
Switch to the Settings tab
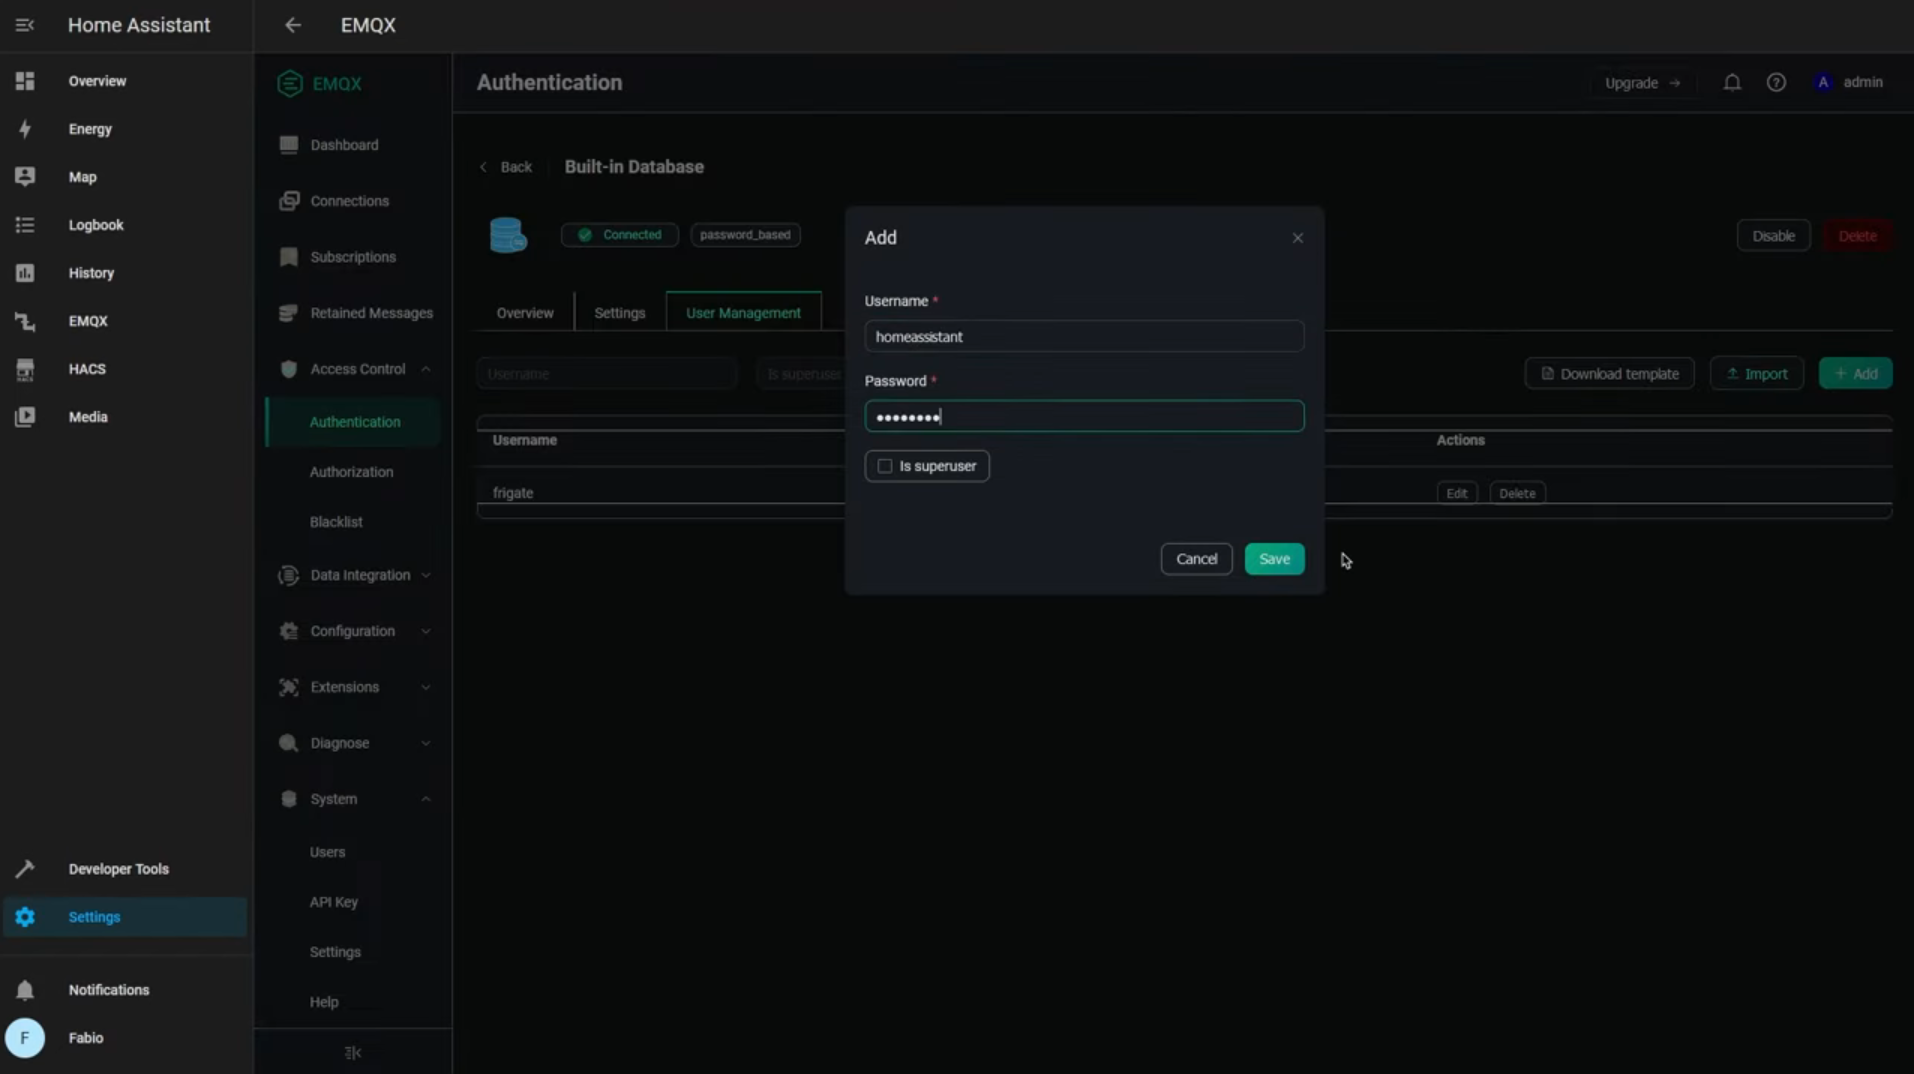[x=620, y=313]
